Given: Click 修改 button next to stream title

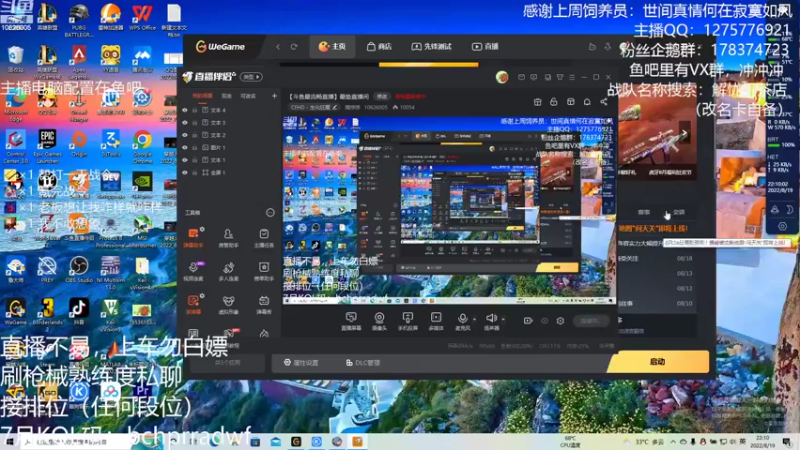Looking at the screenshot, I should point(382,96).
